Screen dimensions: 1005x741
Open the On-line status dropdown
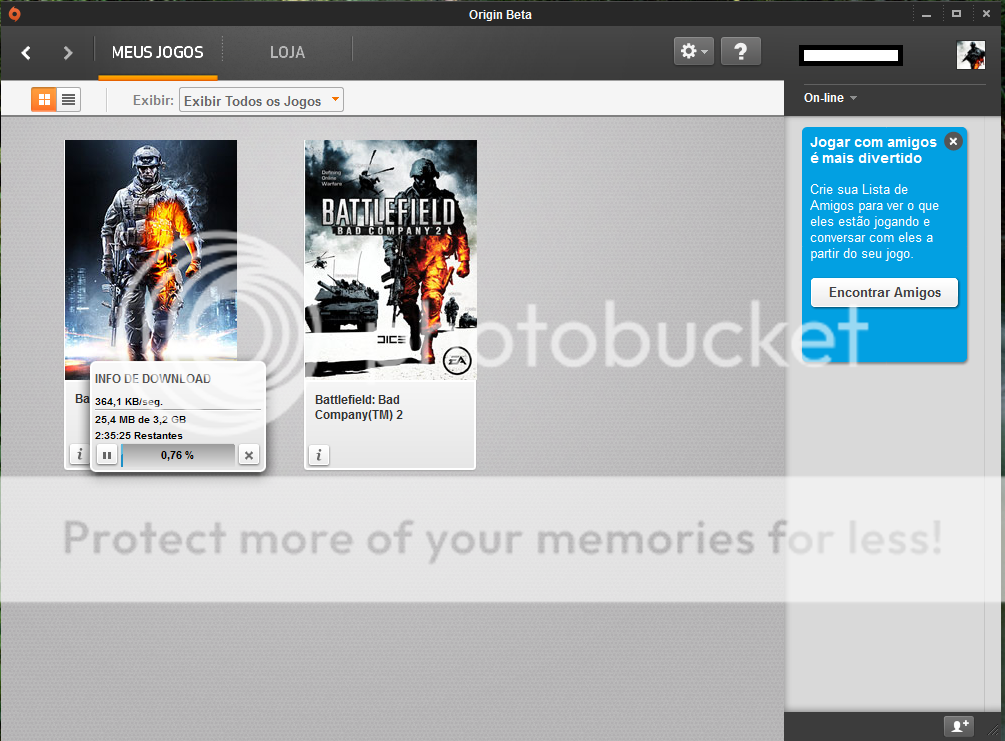pos(831,97)
